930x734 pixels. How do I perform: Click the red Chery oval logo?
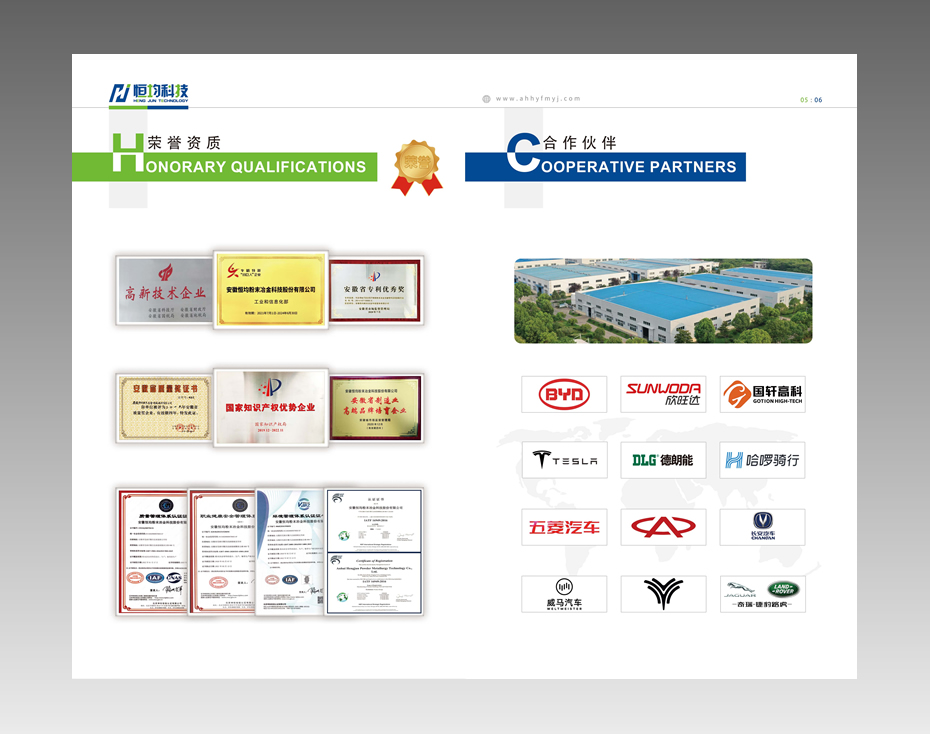click(x=663, y=527)
